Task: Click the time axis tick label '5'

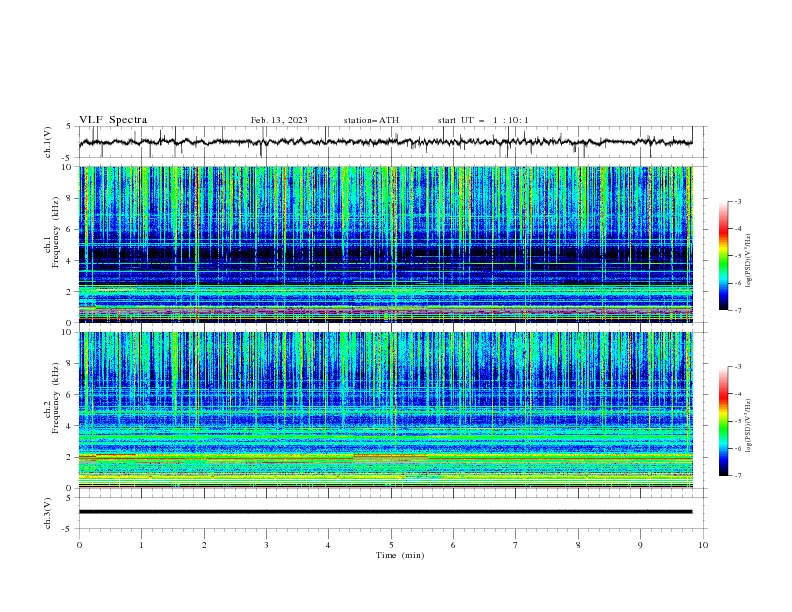Action: 391,545
